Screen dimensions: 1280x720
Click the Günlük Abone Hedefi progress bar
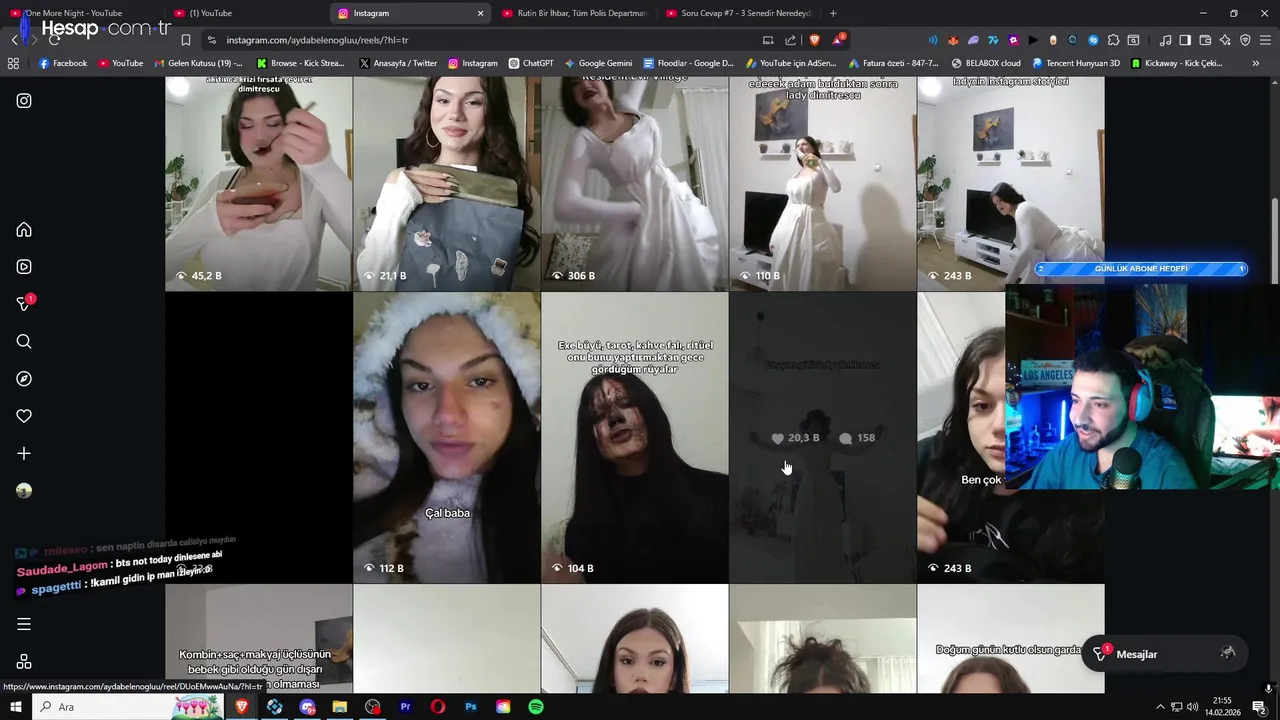click(1141, 269)
